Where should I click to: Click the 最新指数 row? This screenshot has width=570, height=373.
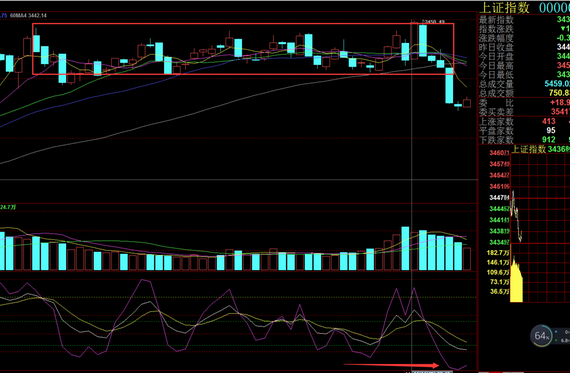click(x=524, y=19)
